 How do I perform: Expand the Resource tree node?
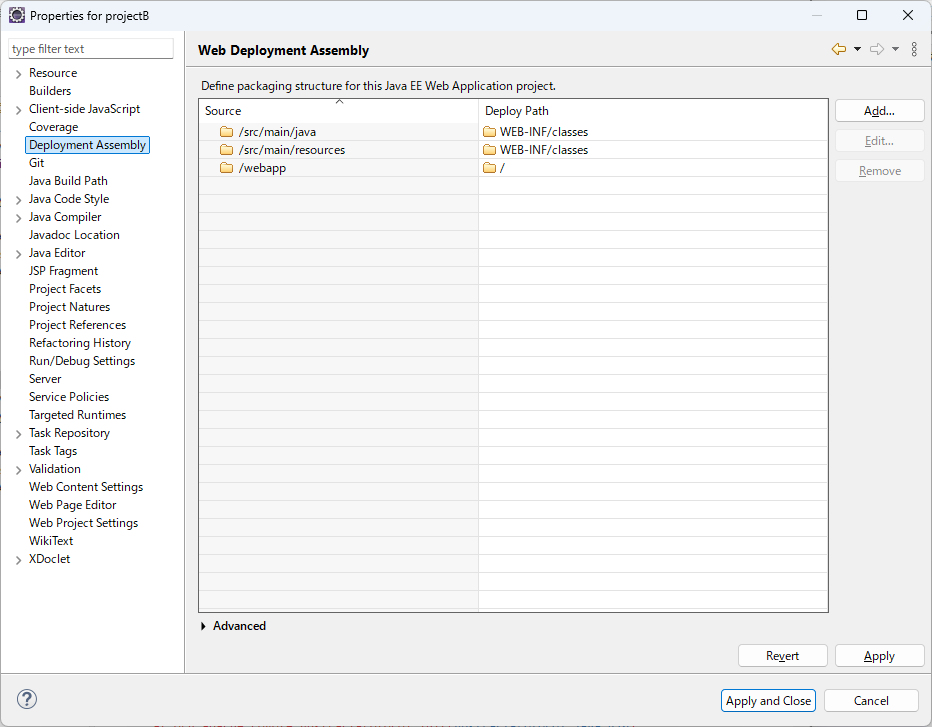point(18,72)
